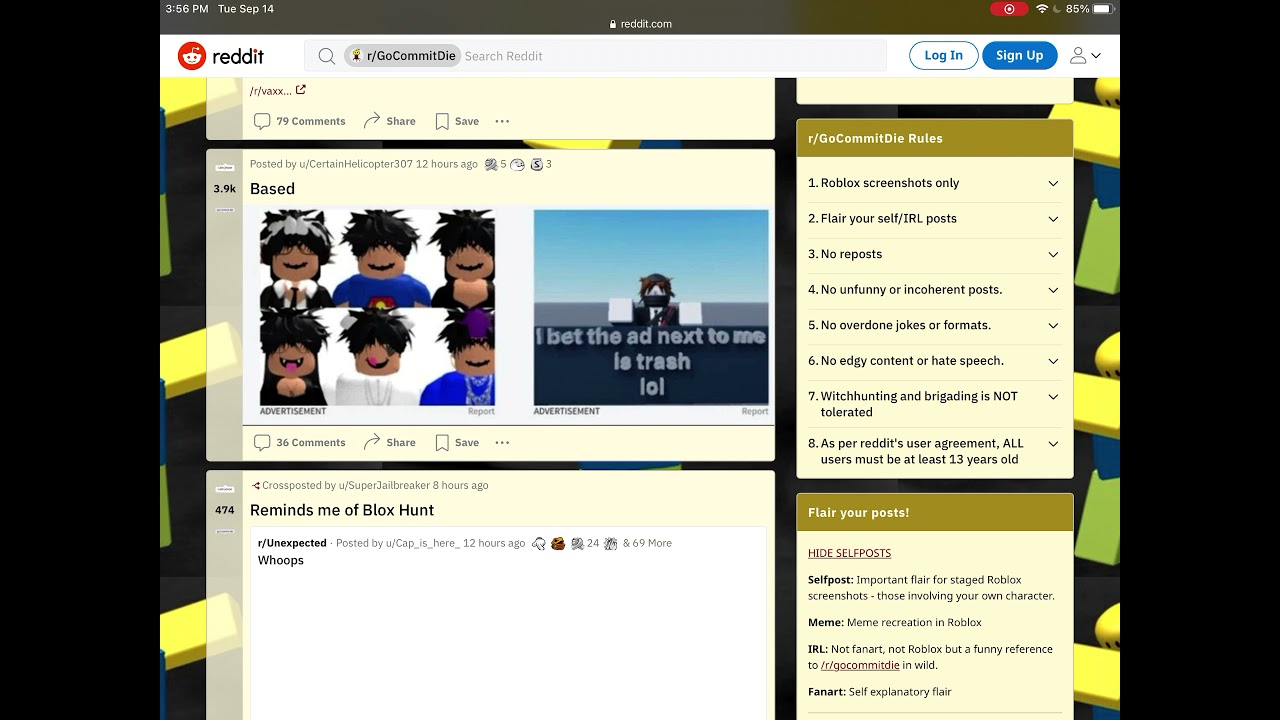The image size is (1280, 720).
Task: Click the Sign Up button
Action: point(1019,56)
